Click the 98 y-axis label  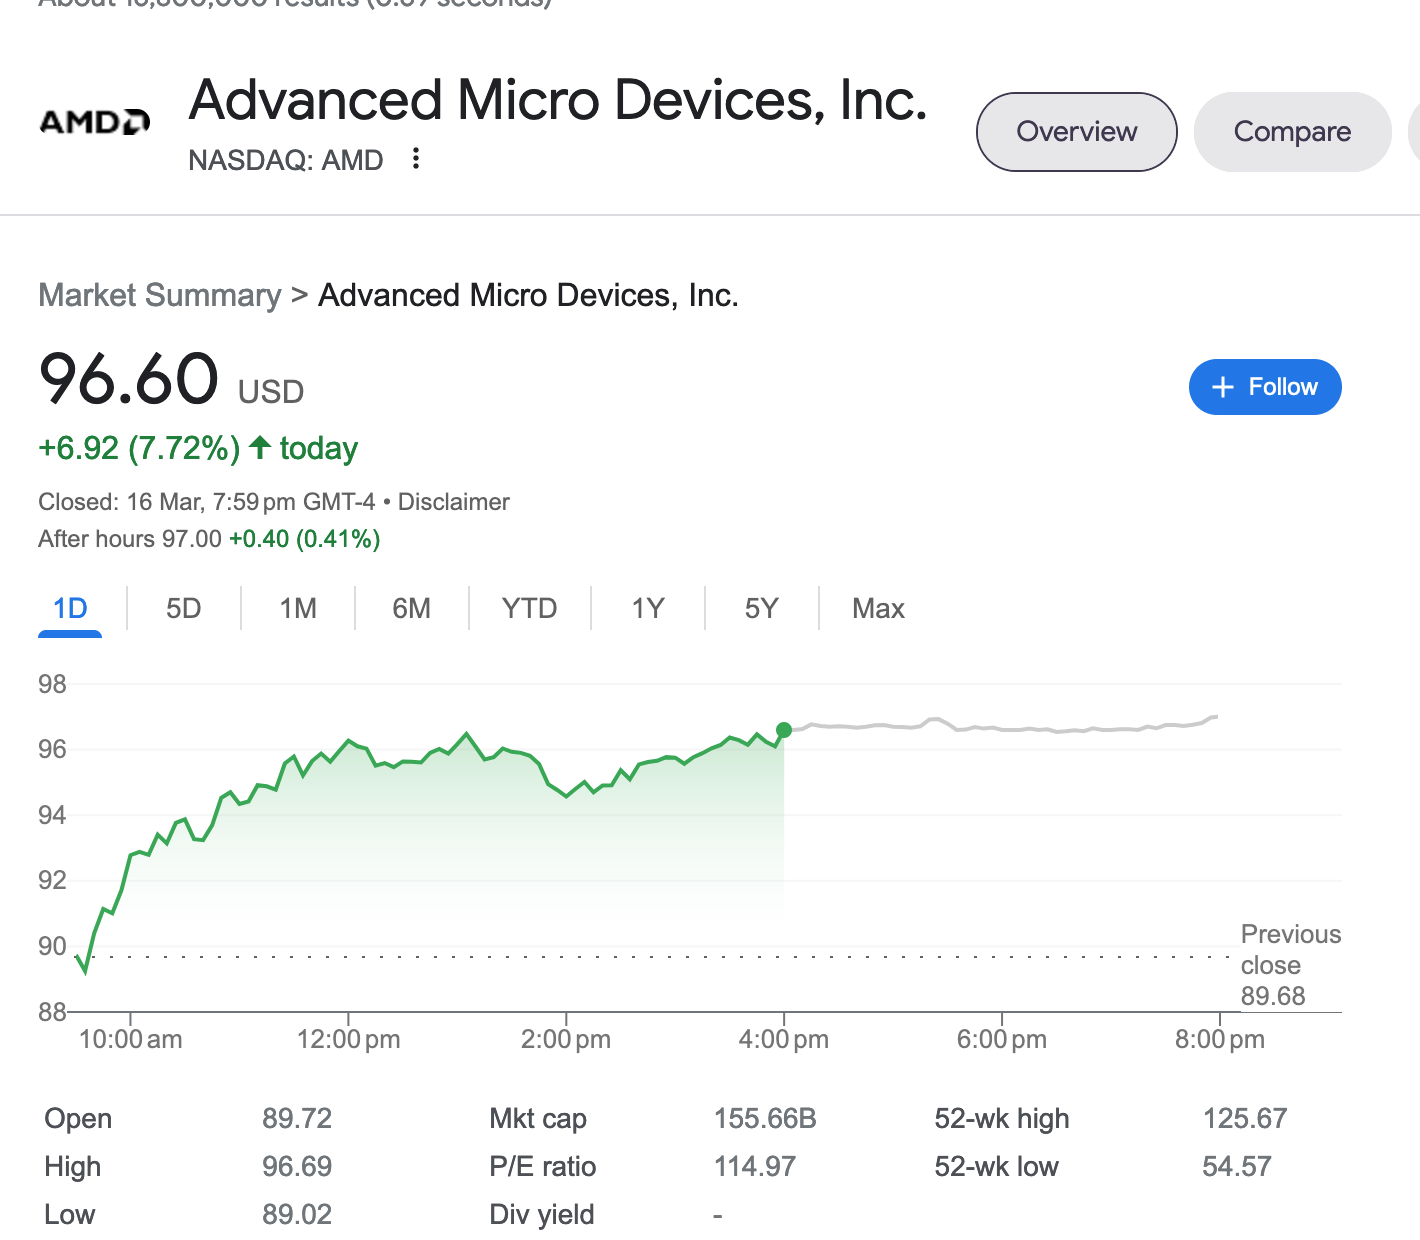(x=52, y=684)
